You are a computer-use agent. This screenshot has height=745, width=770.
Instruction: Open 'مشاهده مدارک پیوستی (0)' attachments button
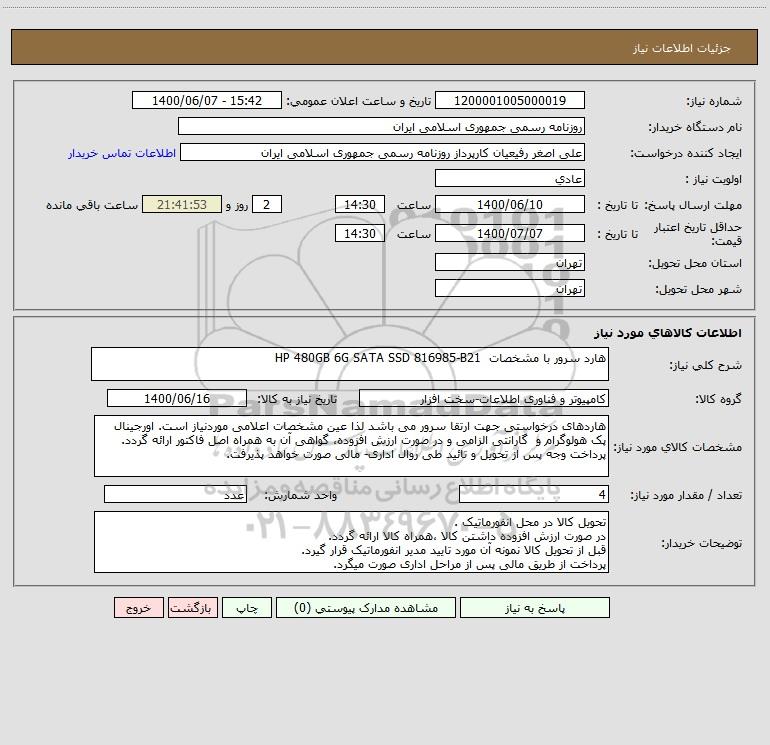coord(366,607)
